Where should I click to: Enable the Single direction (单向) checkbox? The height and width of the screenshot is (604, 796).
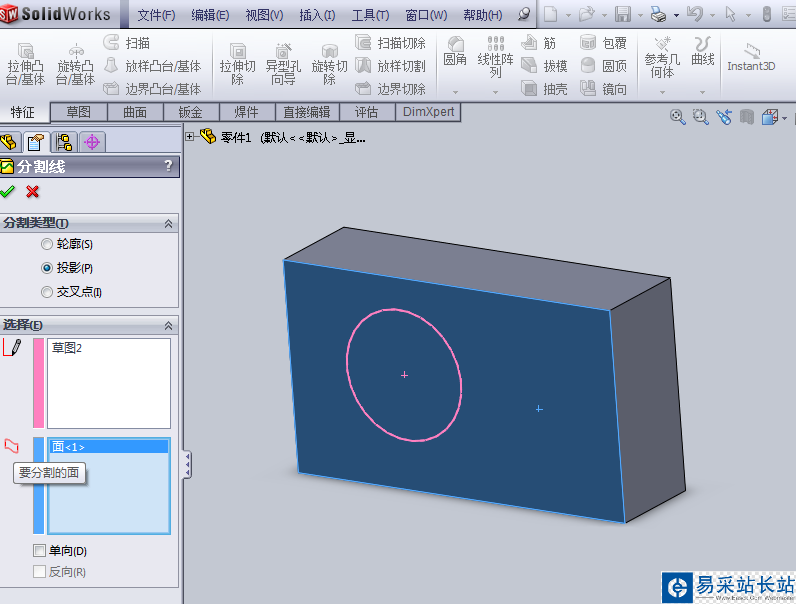click(39, 550)
